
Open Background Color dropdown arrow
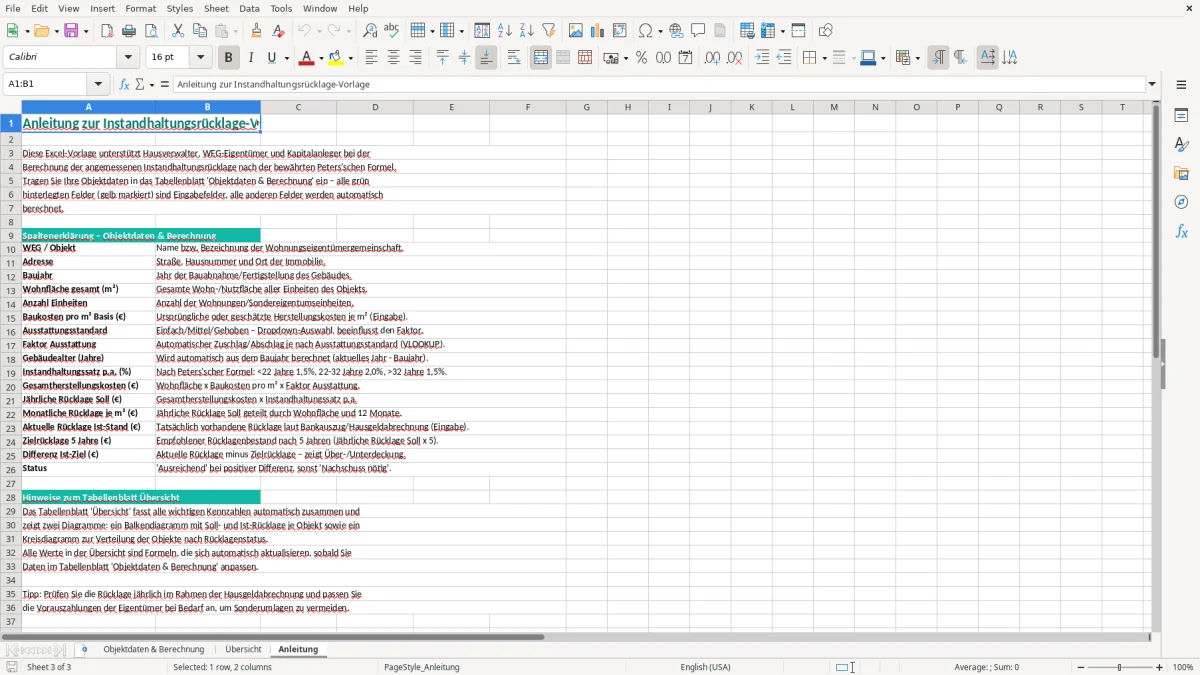(350, 58)
